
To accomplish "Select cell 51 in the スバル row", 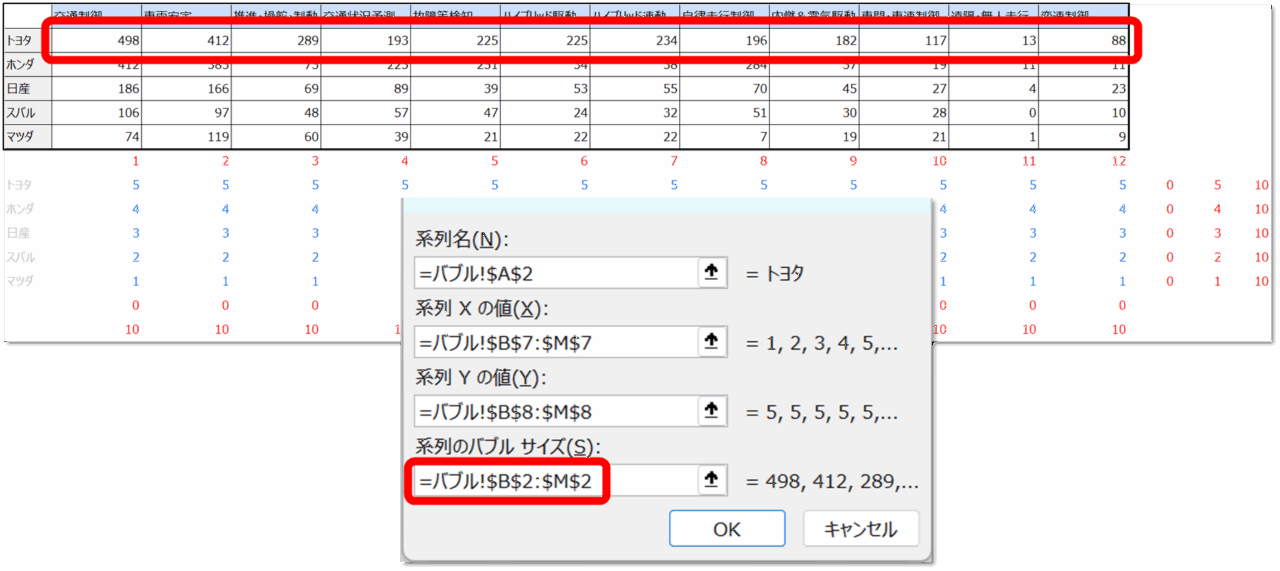I will 725,113.
